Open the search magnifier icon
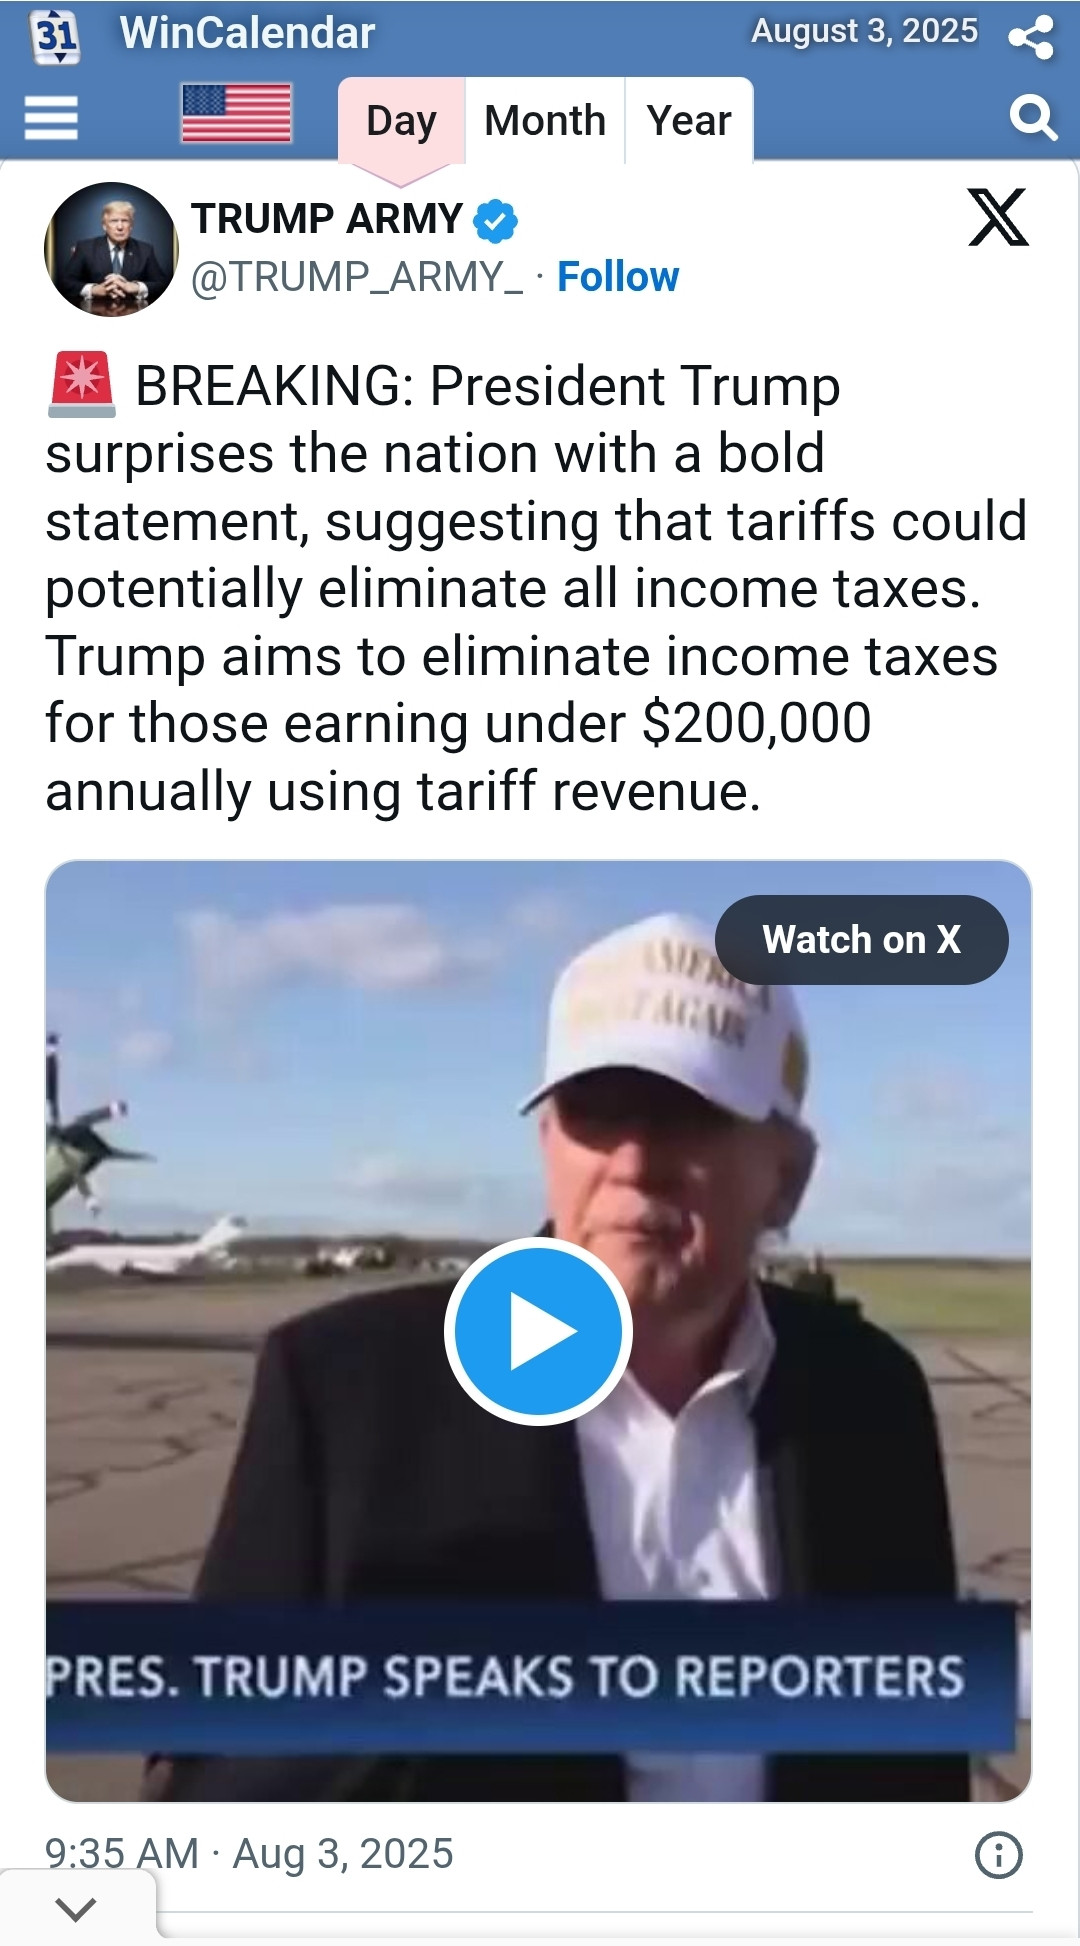 tap(1033, 118)
